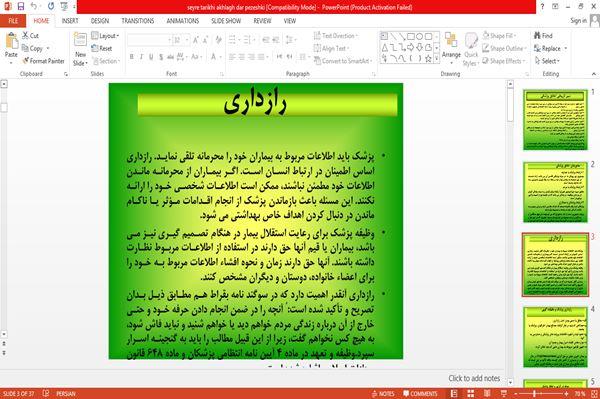This screenshot has height=399, width=600.
Task: Click Sign in link
Action: 578,21
